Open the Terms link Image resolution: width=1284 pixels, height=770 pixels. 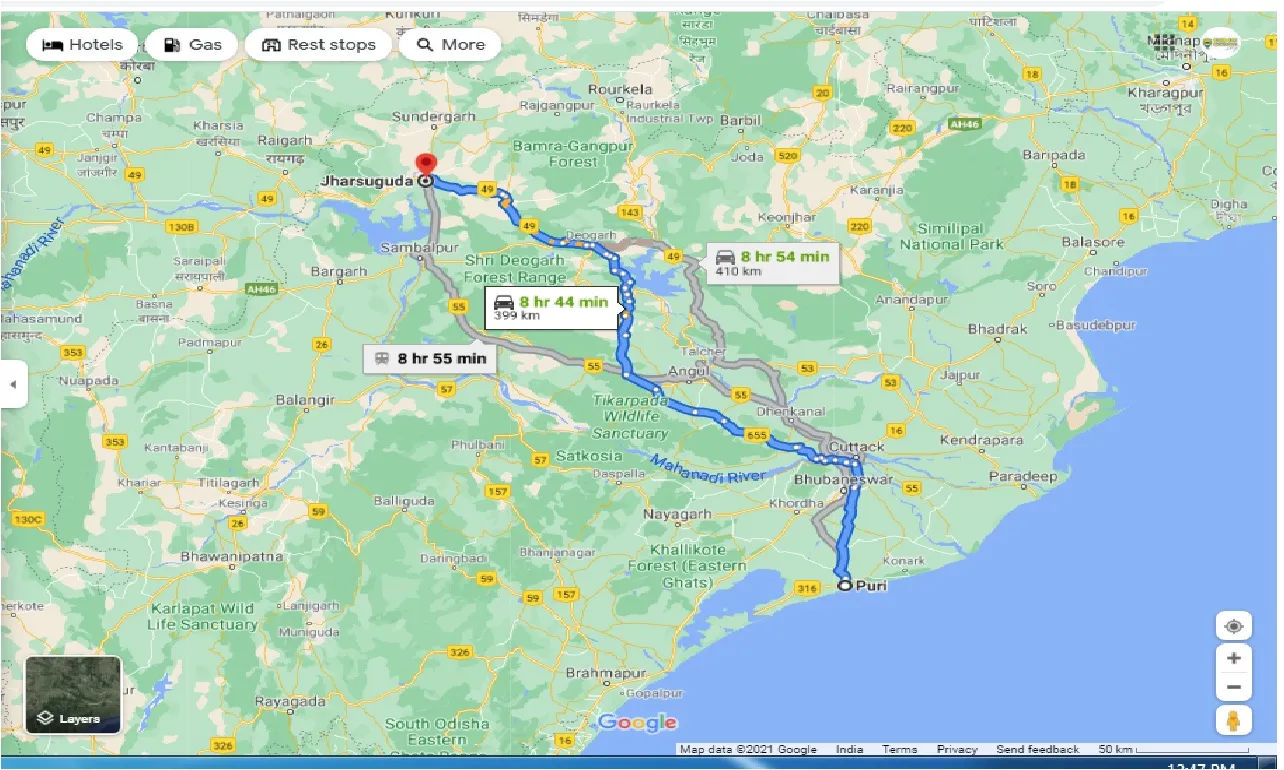click(x=898, y=748)
